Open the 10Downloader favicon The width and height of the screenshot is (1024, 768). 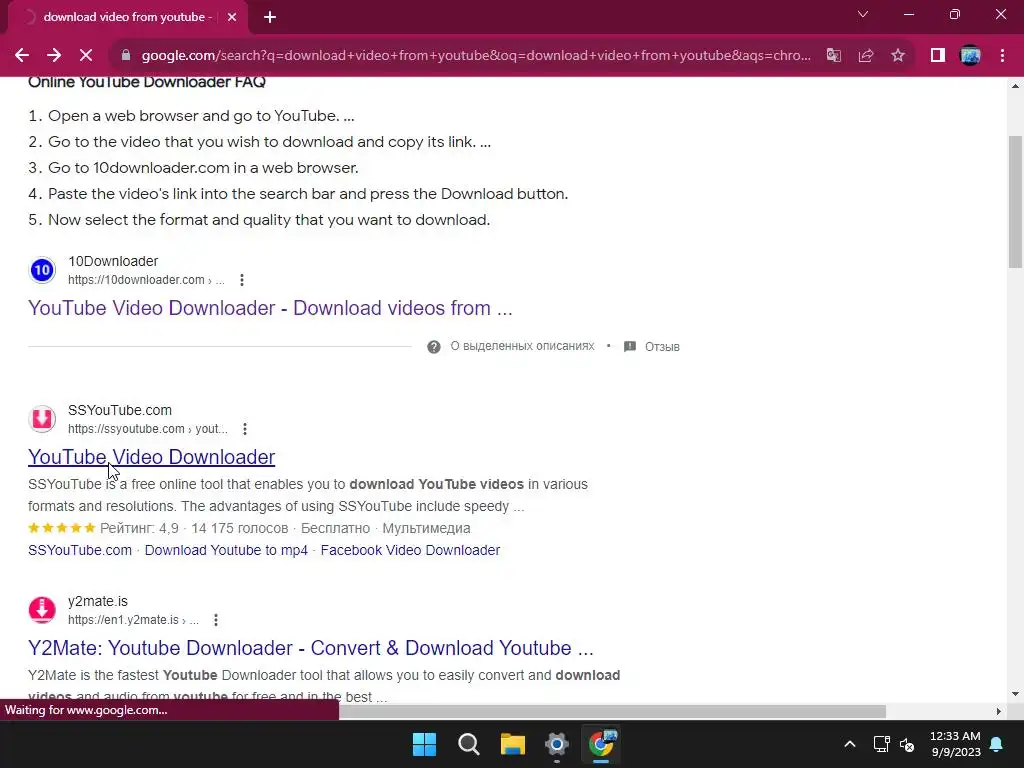(42, 270)
